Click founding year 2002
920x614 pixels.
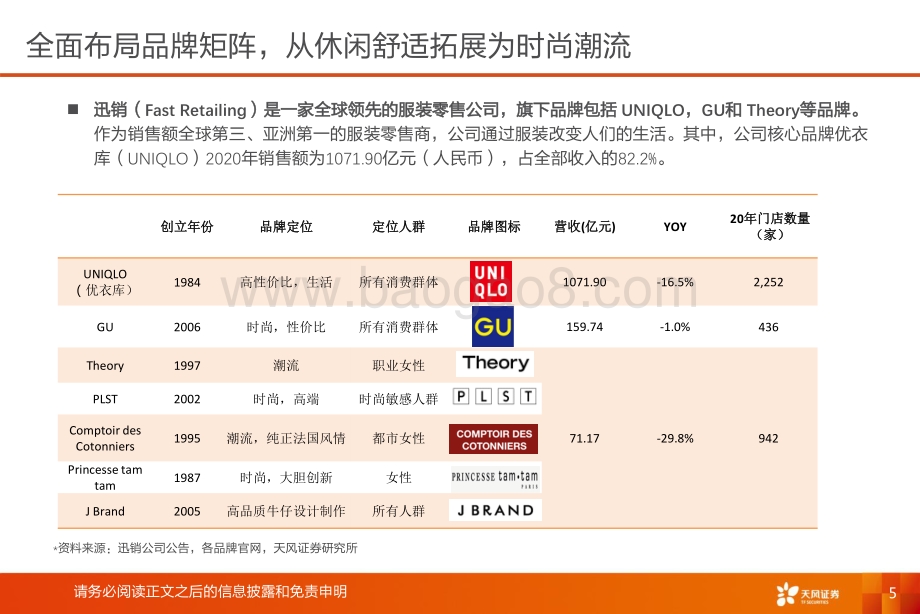pyautogui.click(x=187, y=399)
